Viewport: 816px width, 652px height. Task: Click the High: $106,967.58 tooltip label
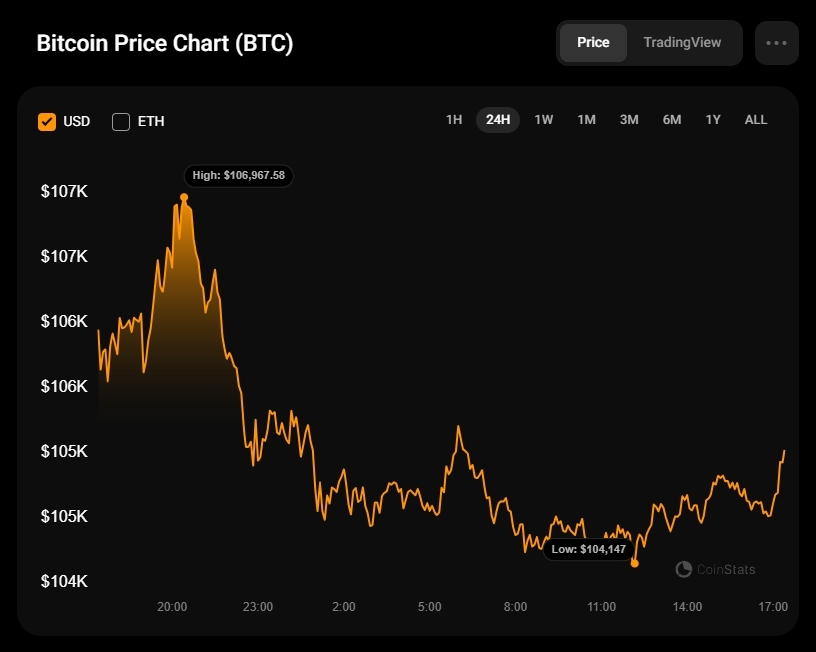[238, 175]
